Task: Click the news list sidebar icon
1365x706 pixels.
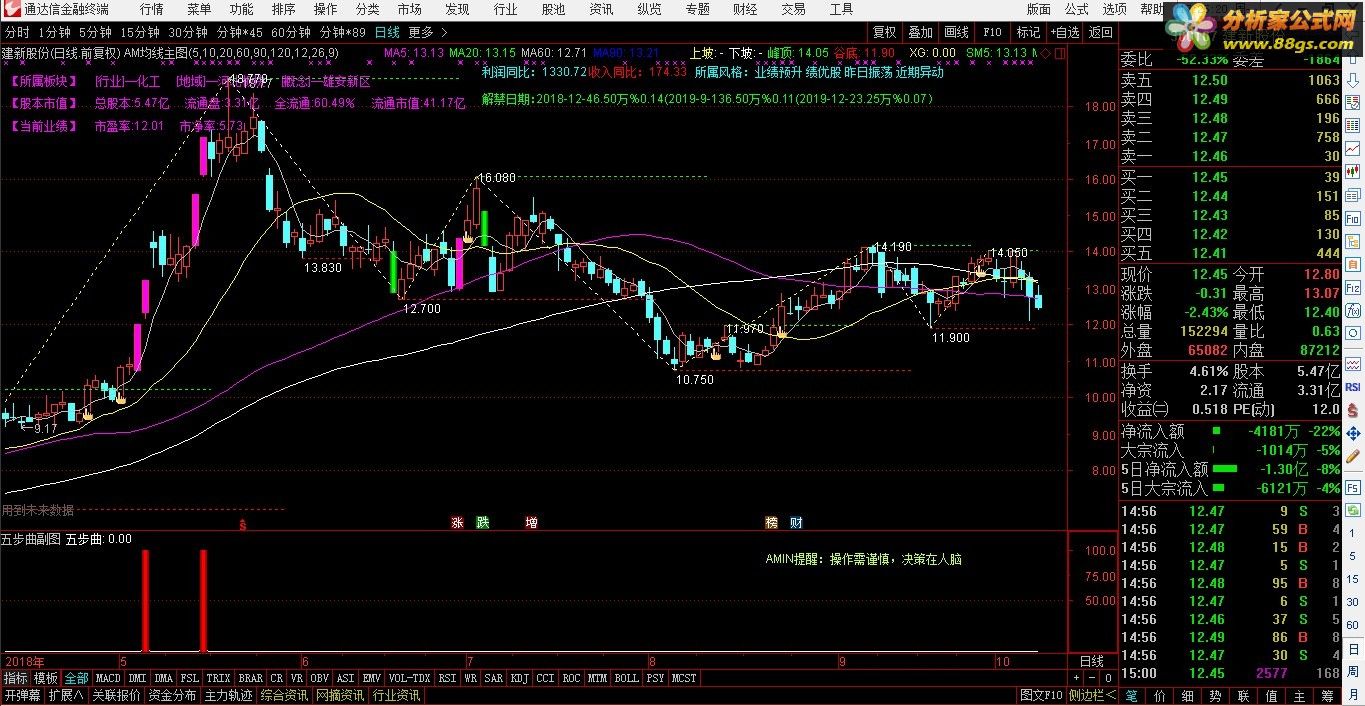Action: 1353,195
